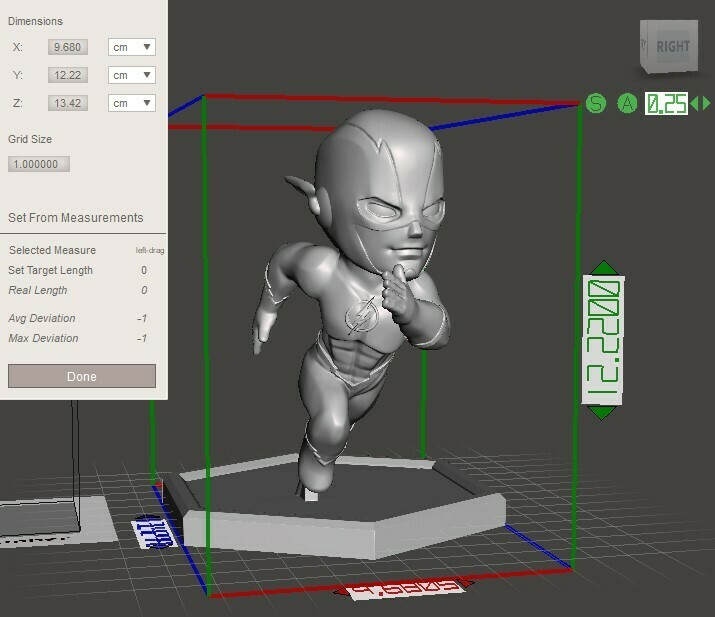Click the Set From Measurements heading
This screenshot has height=617, width=715.
(x=76, y=218)
